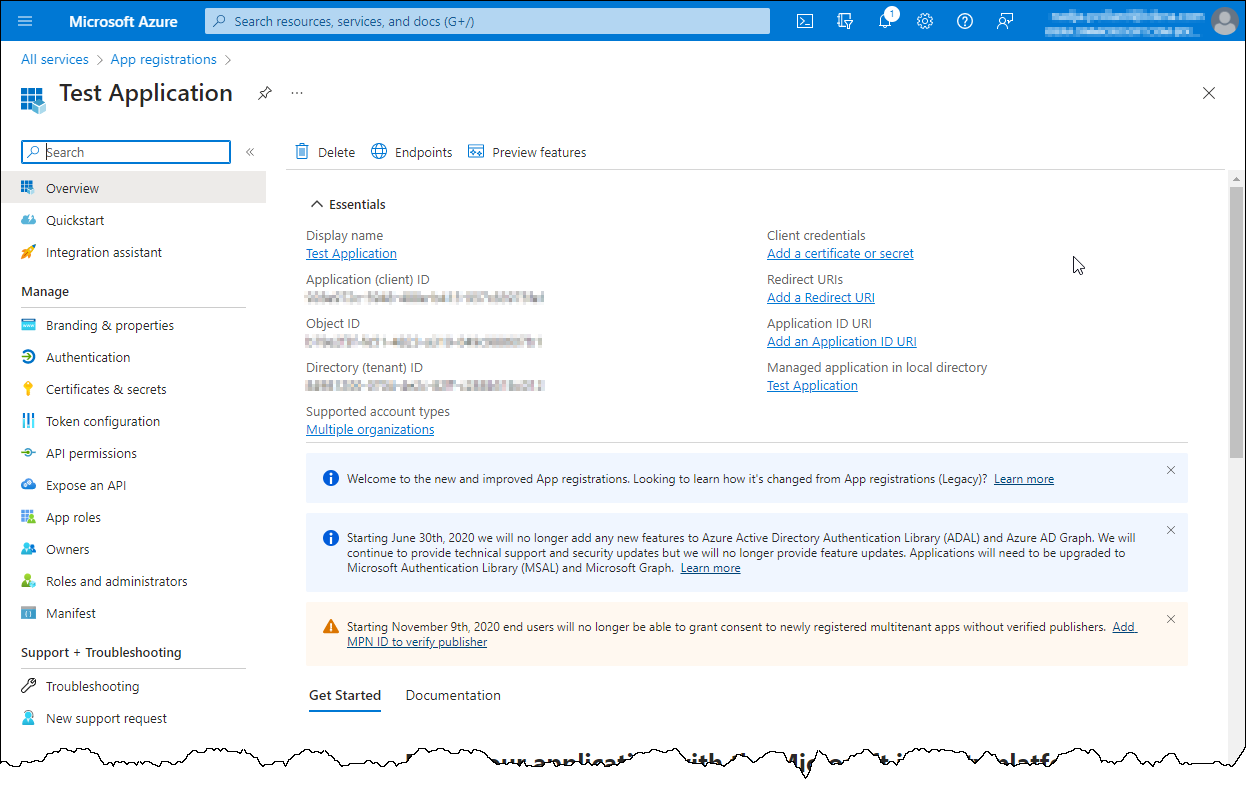Click Learn more in ADAL deprecation banner

pyautogui.click(x=711, y=568)
